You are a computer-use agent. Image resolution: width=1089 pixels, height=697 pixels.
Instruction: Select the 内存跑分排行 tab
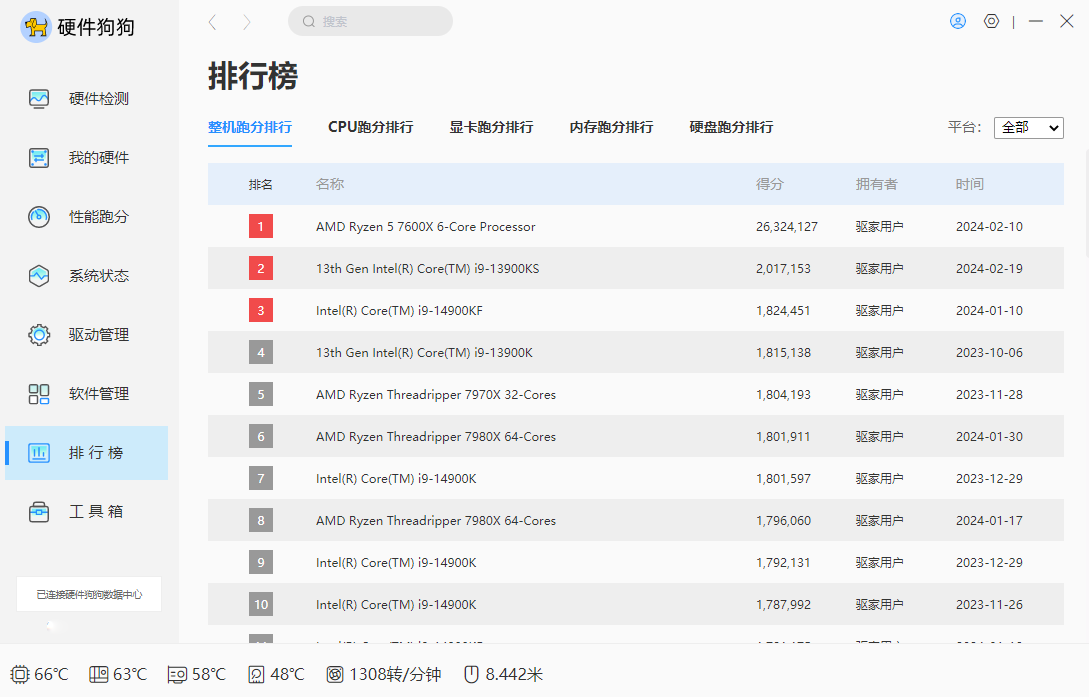(x=611, y=127)
